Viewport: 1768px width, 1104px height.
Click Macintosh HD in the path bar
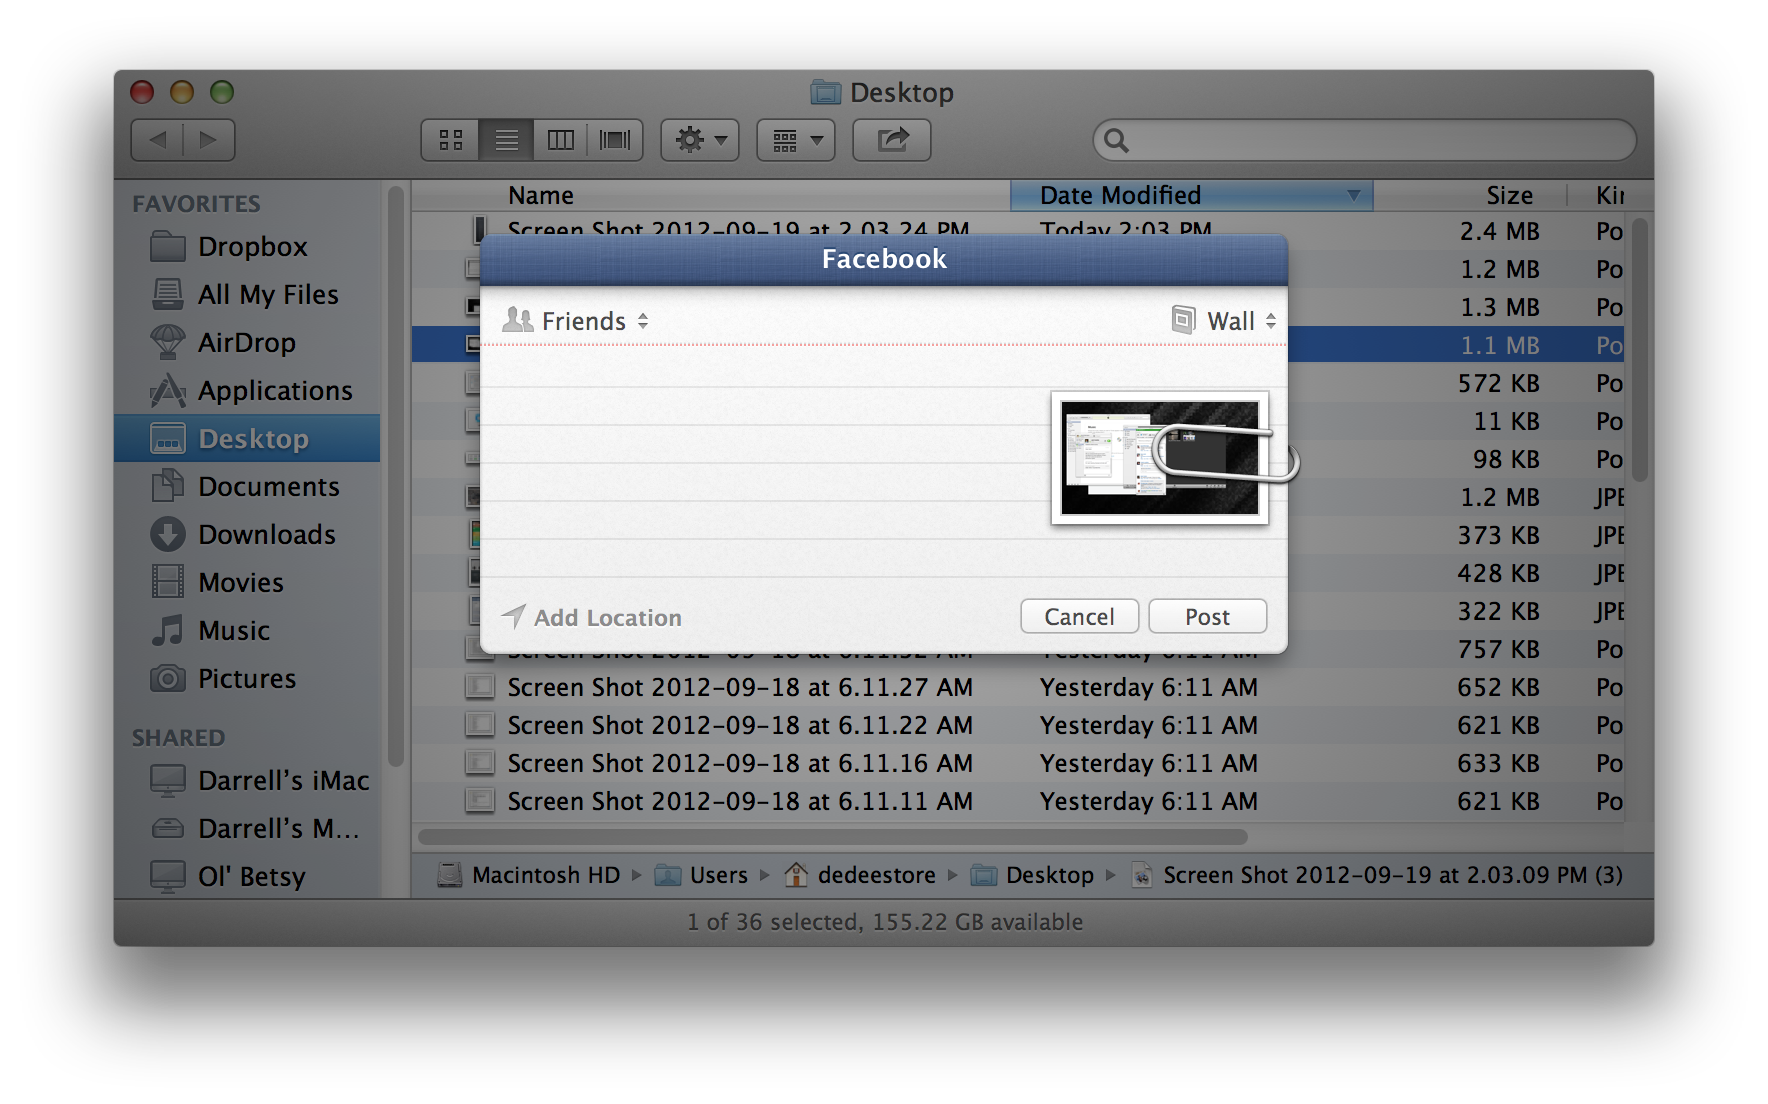(530, 875)
